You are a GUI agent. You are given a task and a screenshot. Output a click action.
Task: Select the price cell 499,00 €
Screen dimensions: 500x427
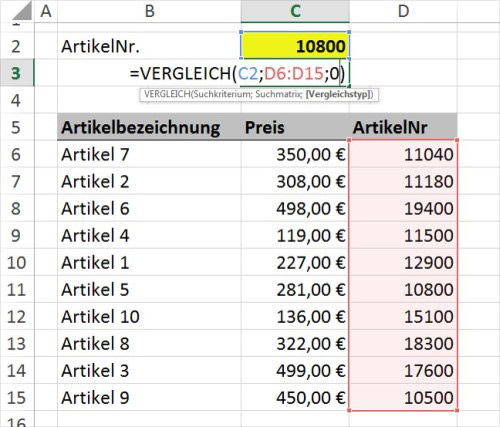click(295, 370)
